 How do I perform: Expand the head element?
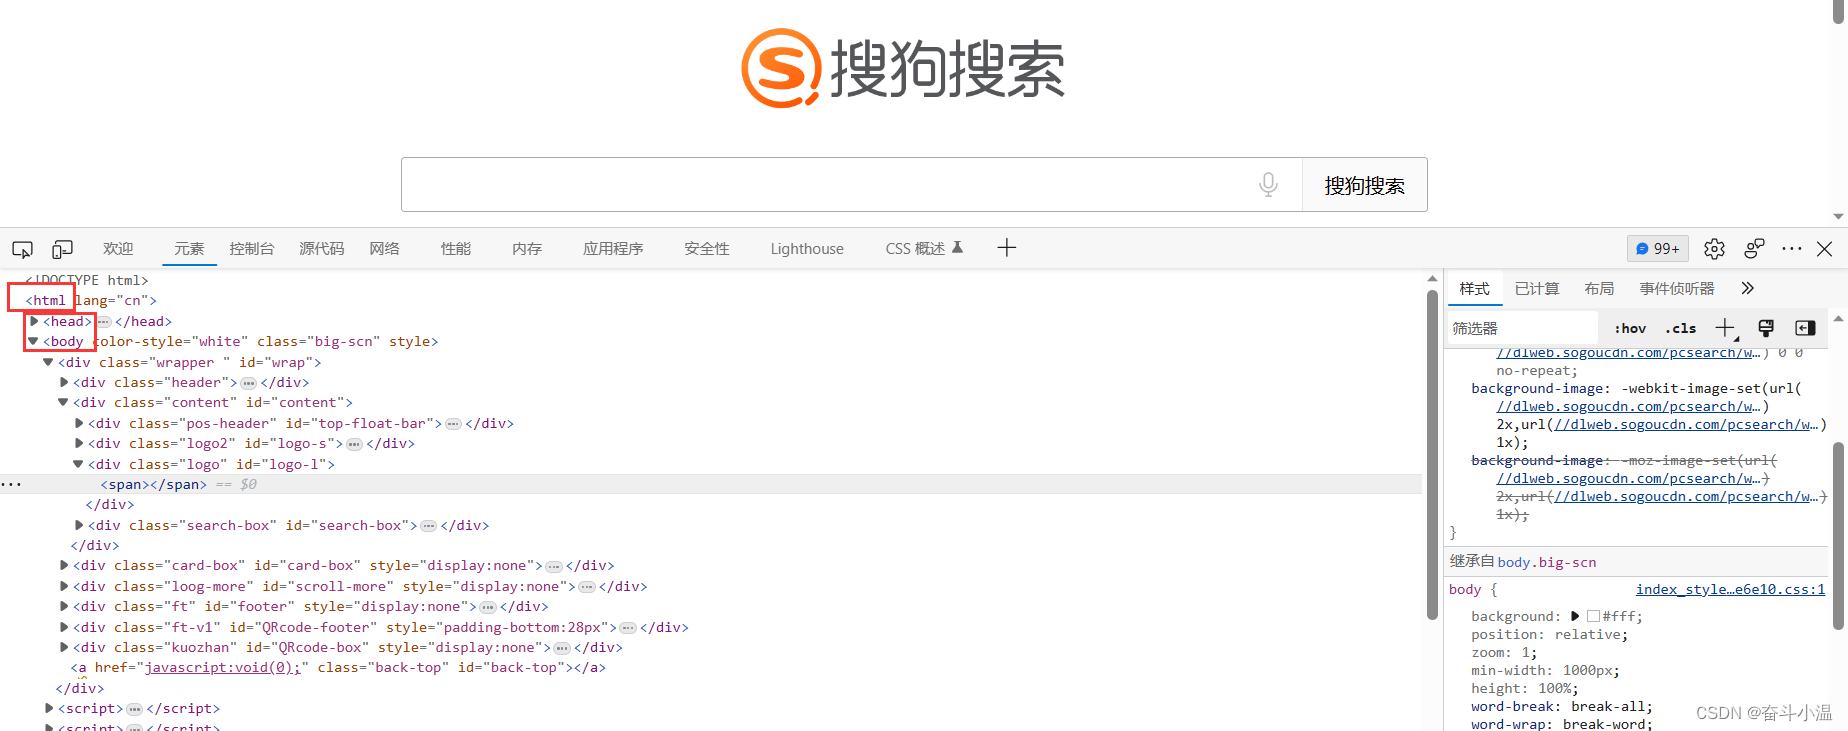pyautogui.click(x=34, y=321)
